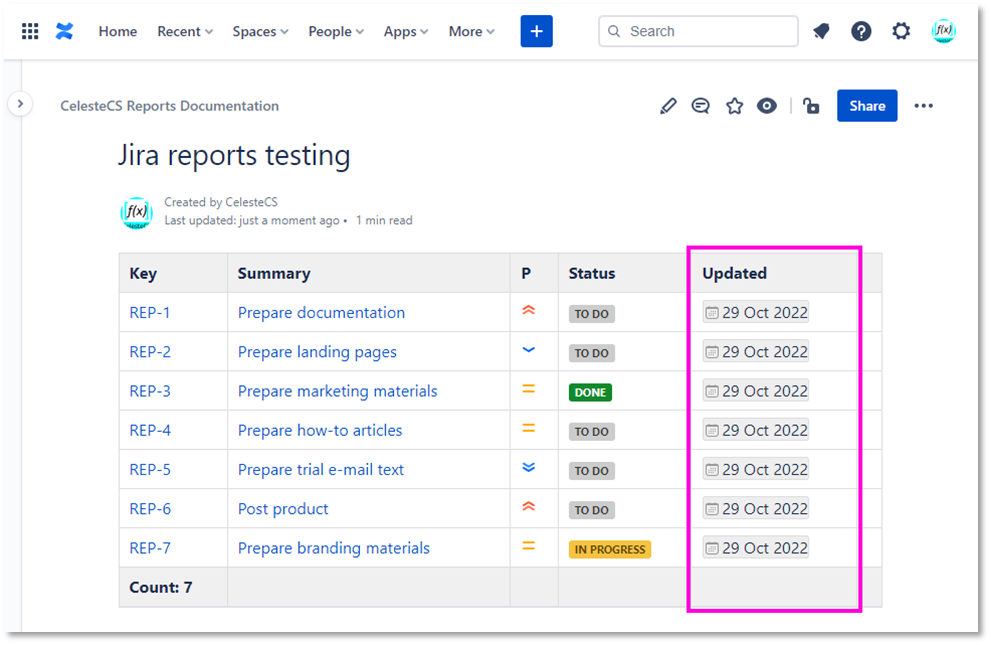Open the inline comments icon
The width and height of the screenshot is (991, 645).
click(700, 106)
